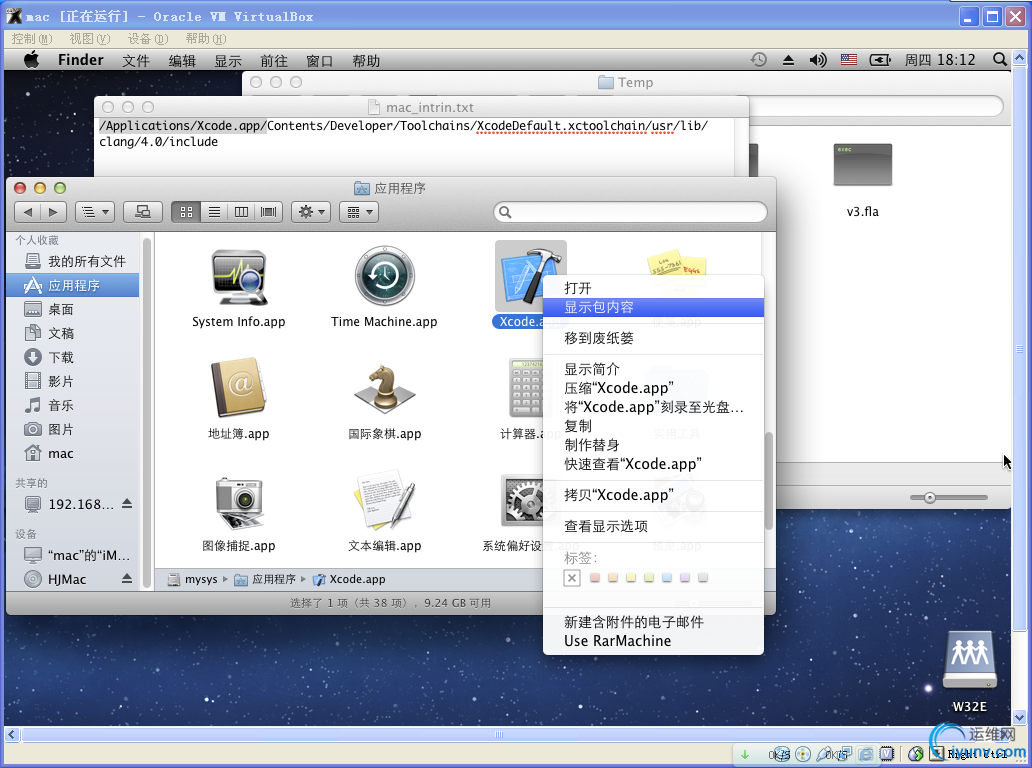Screen dimensions: 1032x768
Task: Choose 制作替身 from the context menu
Action: 654,446
